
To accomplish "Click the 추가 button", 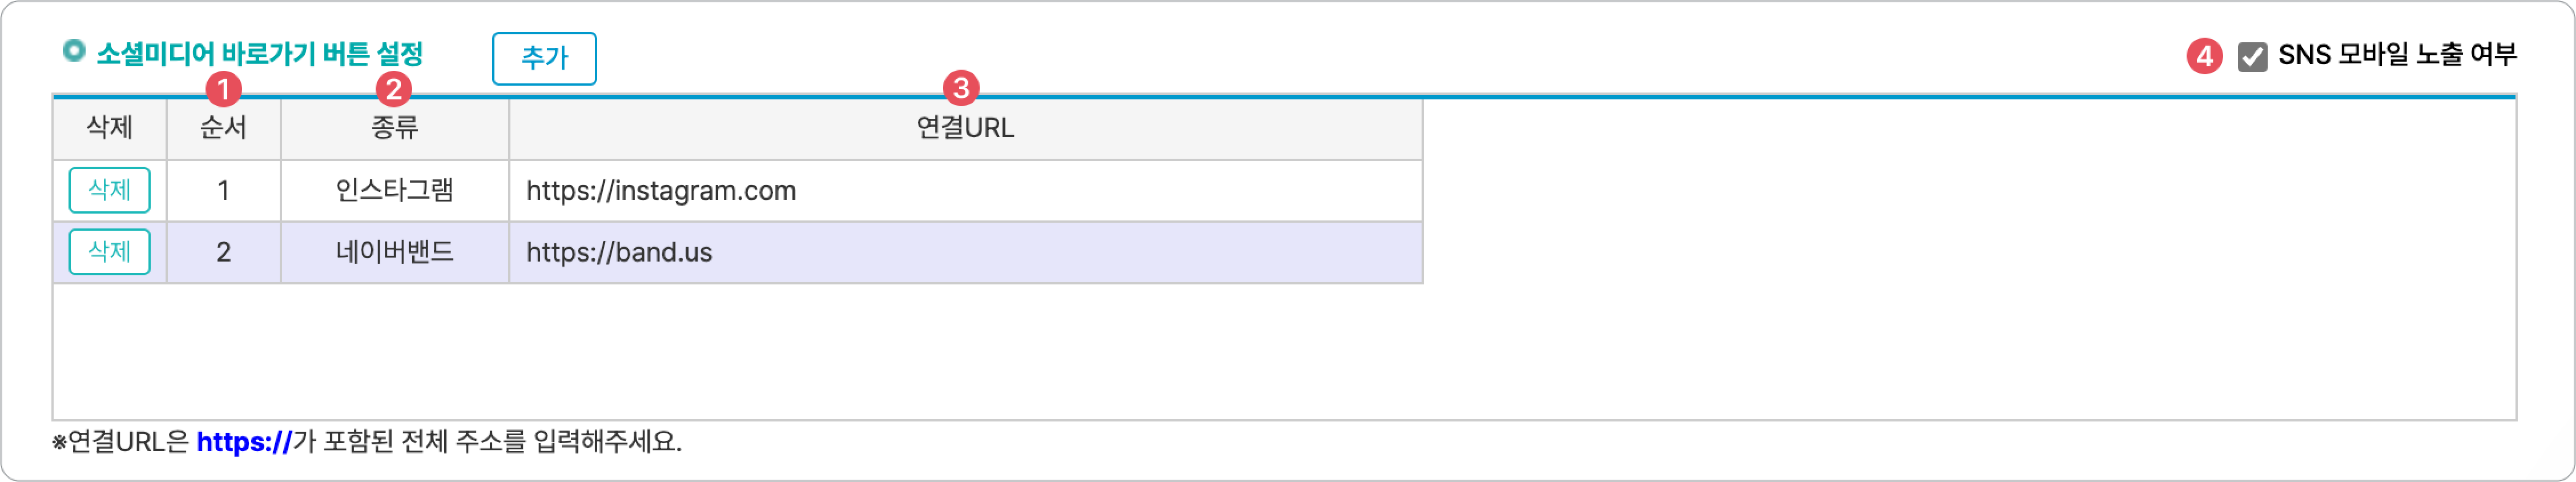I will [x=544, y=58].
